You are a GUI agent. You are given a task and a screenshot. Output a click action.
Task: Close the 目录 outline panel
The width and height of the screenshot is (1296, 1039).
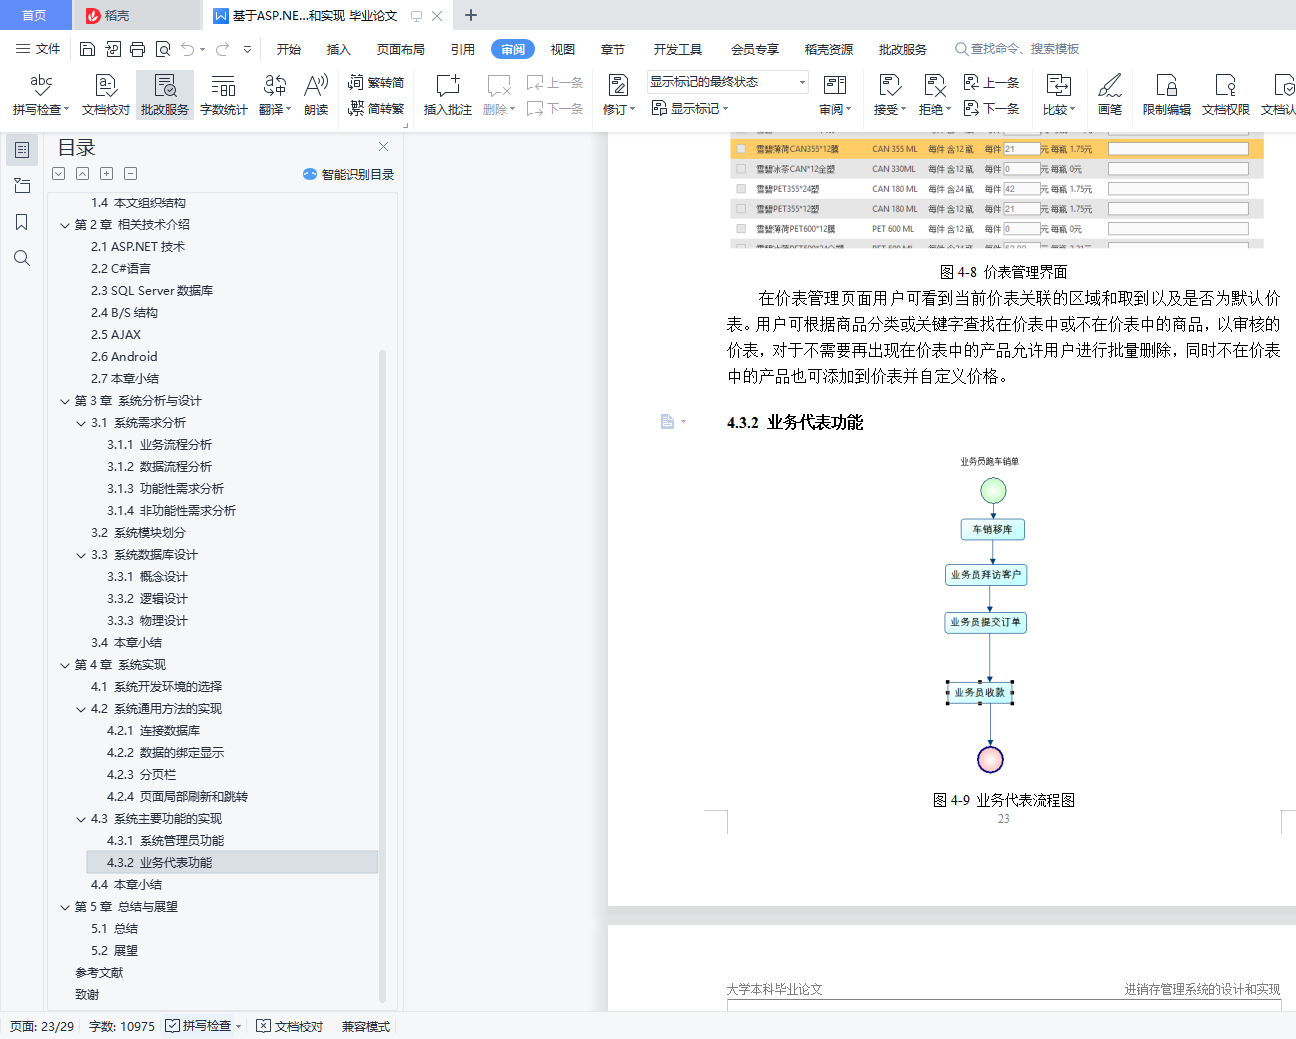click(383, 146)
